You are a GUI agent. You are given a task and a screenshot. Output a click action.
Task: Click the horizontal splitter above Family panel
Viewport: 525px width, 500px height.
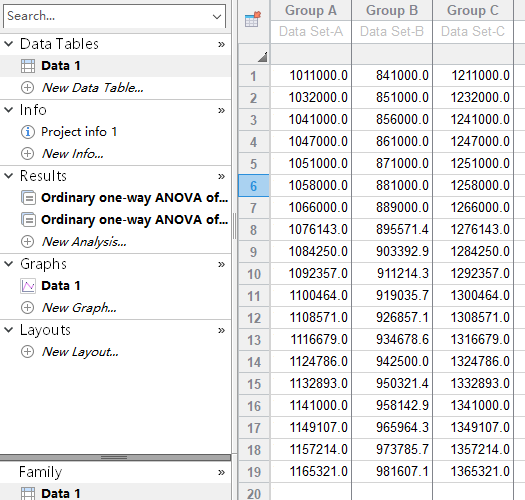(x=115, y=457)
